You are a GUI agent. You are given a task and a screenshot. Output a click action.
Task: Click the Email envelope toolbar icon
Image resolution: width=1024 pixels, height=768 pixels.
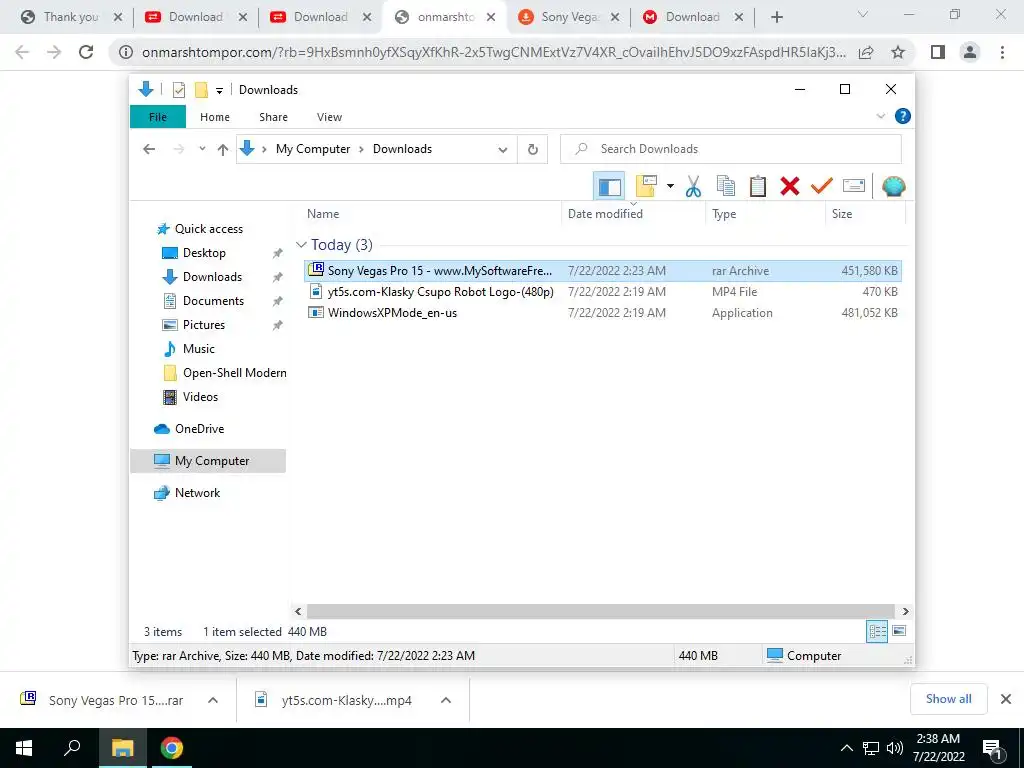click(854, 187)
